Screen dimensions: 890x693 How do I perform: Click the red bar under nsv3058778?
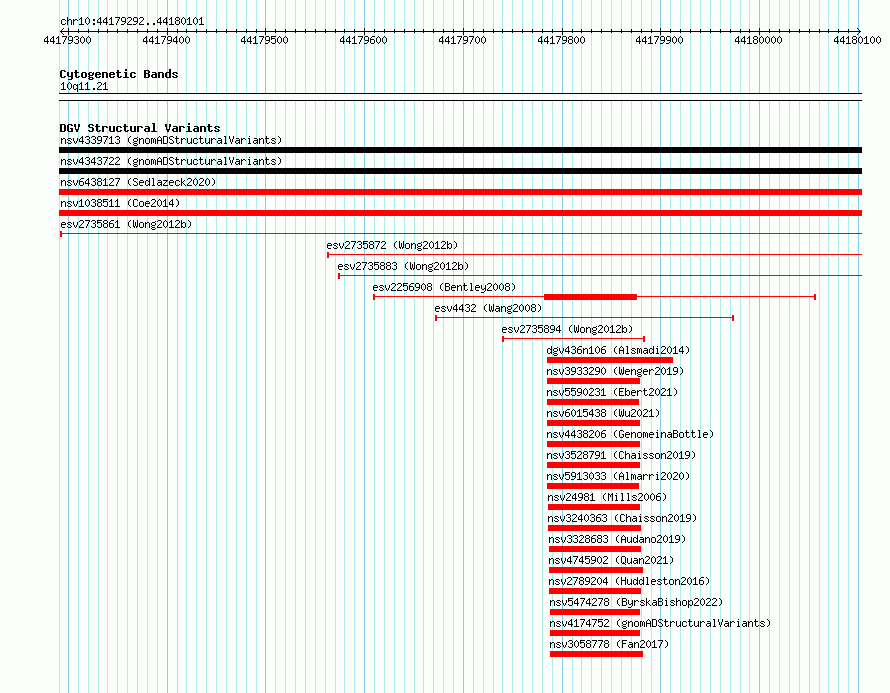tap(597, 654)
